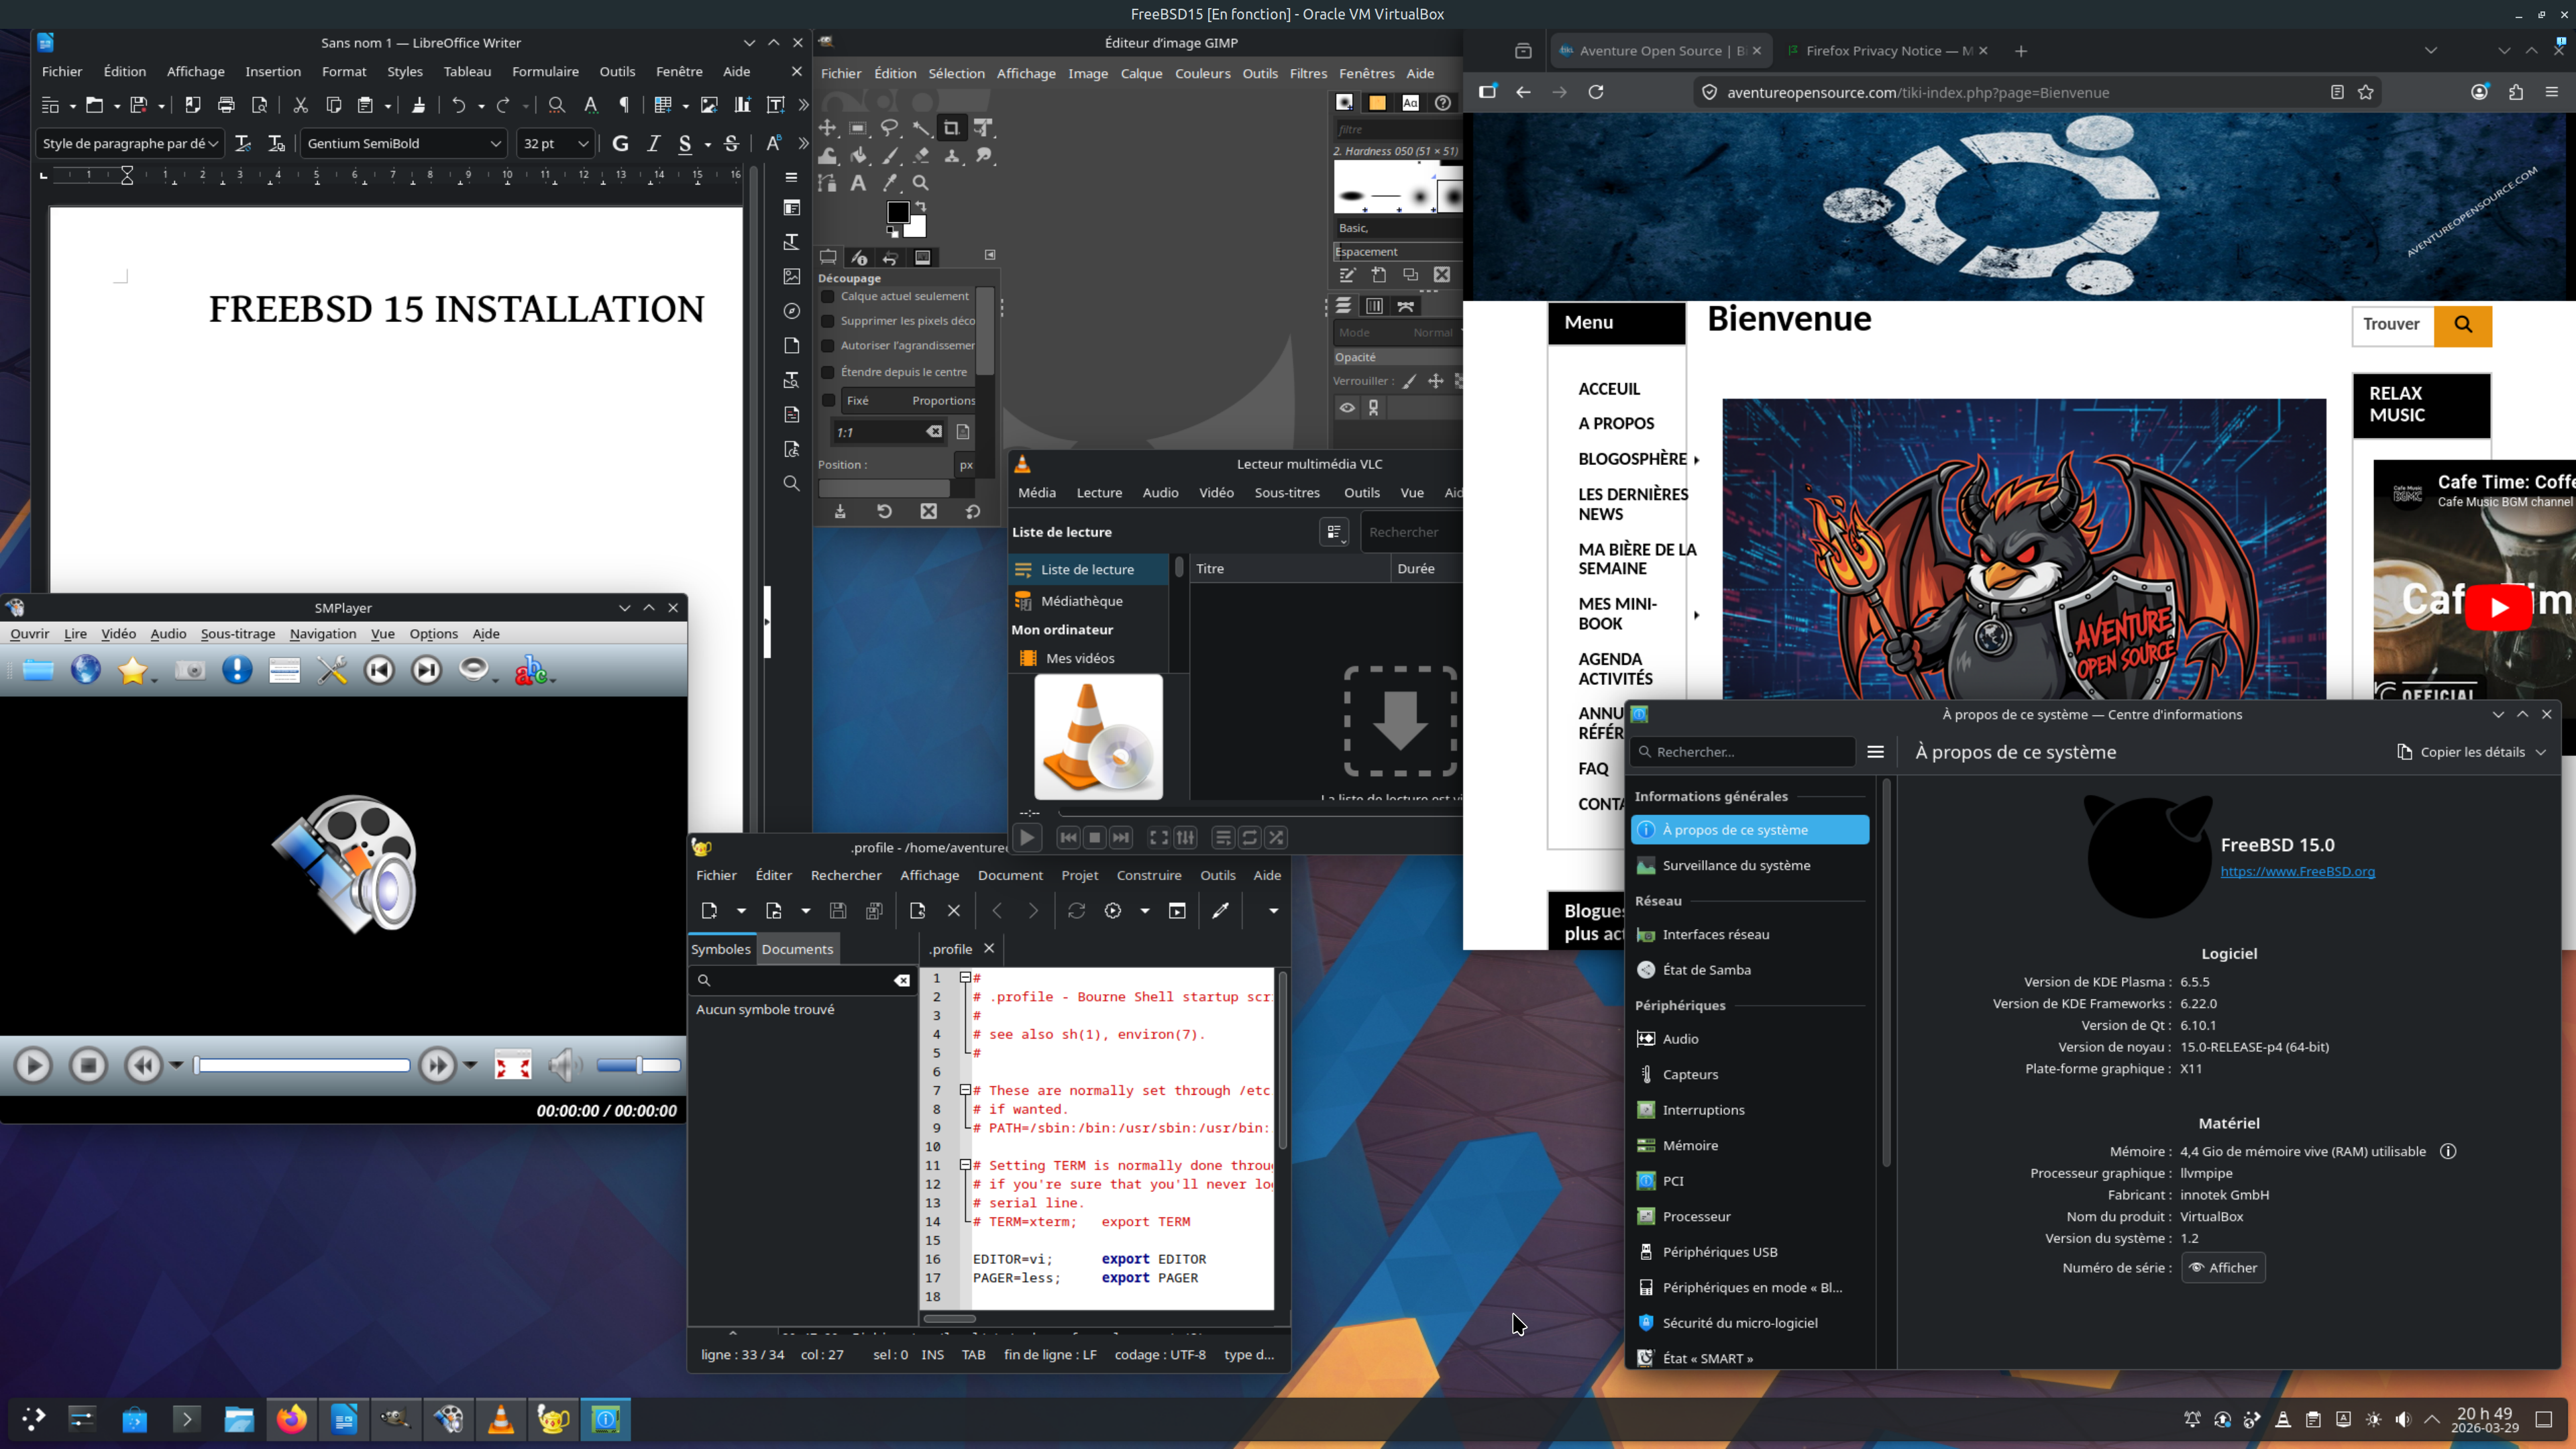Enable 'Étendre depuis le centre' checkbox
This screenshot has width=2576, height=1449.
click(828, 372)
